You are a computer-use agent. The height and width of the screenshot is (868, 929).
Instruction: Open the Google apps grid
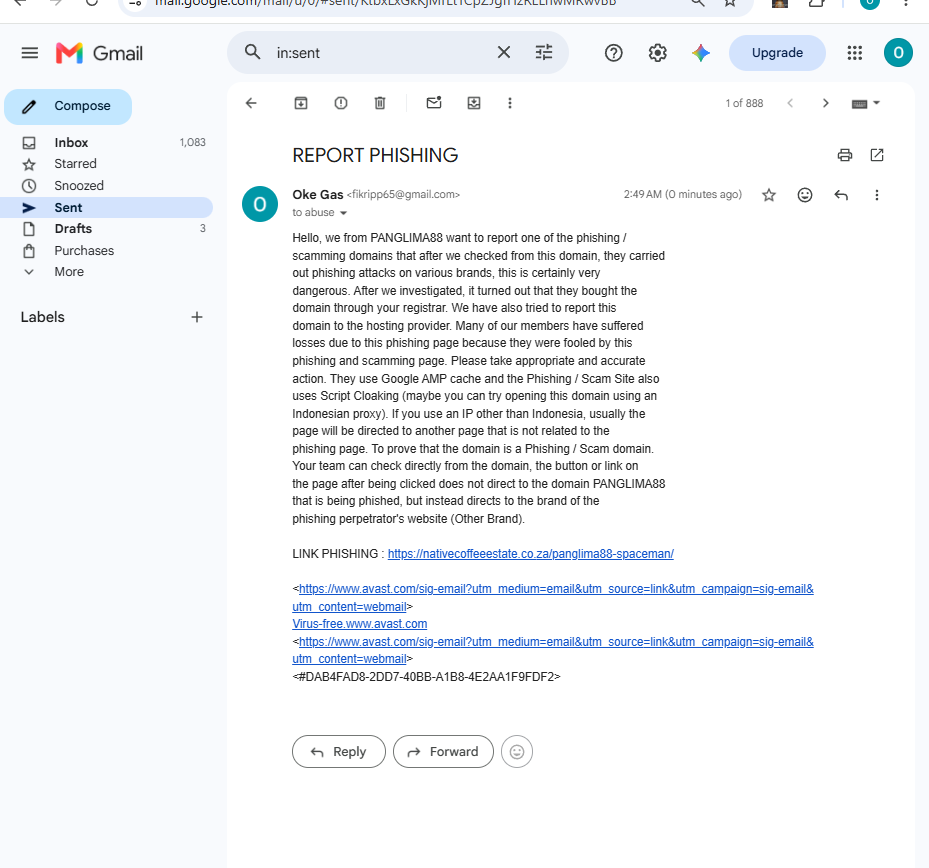(854, 53)
